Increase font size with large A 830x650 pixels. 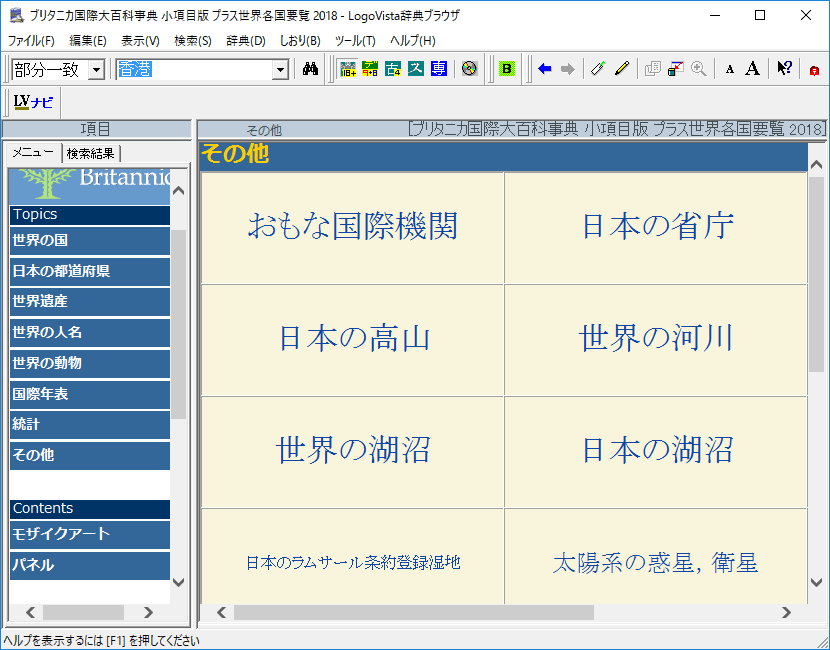(752, 69)
